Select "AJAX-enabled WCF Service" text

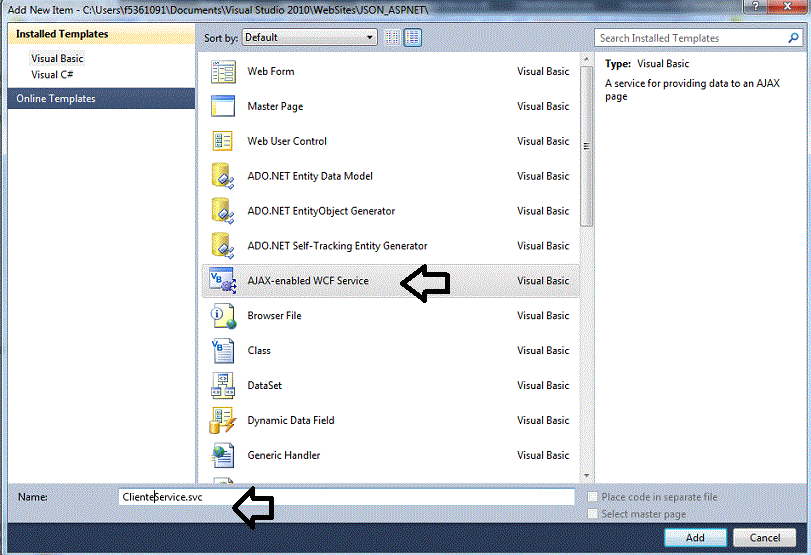(308, 280)
